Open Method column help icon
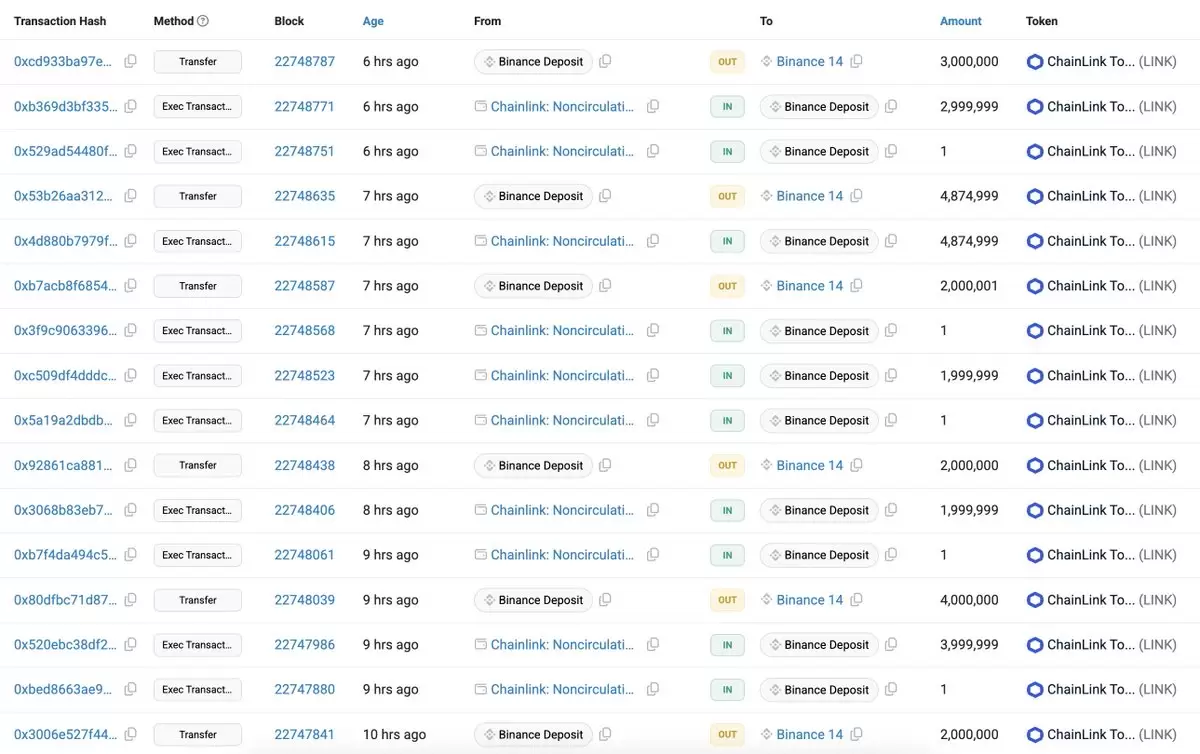1200x754 pixels. coord(203,21)
